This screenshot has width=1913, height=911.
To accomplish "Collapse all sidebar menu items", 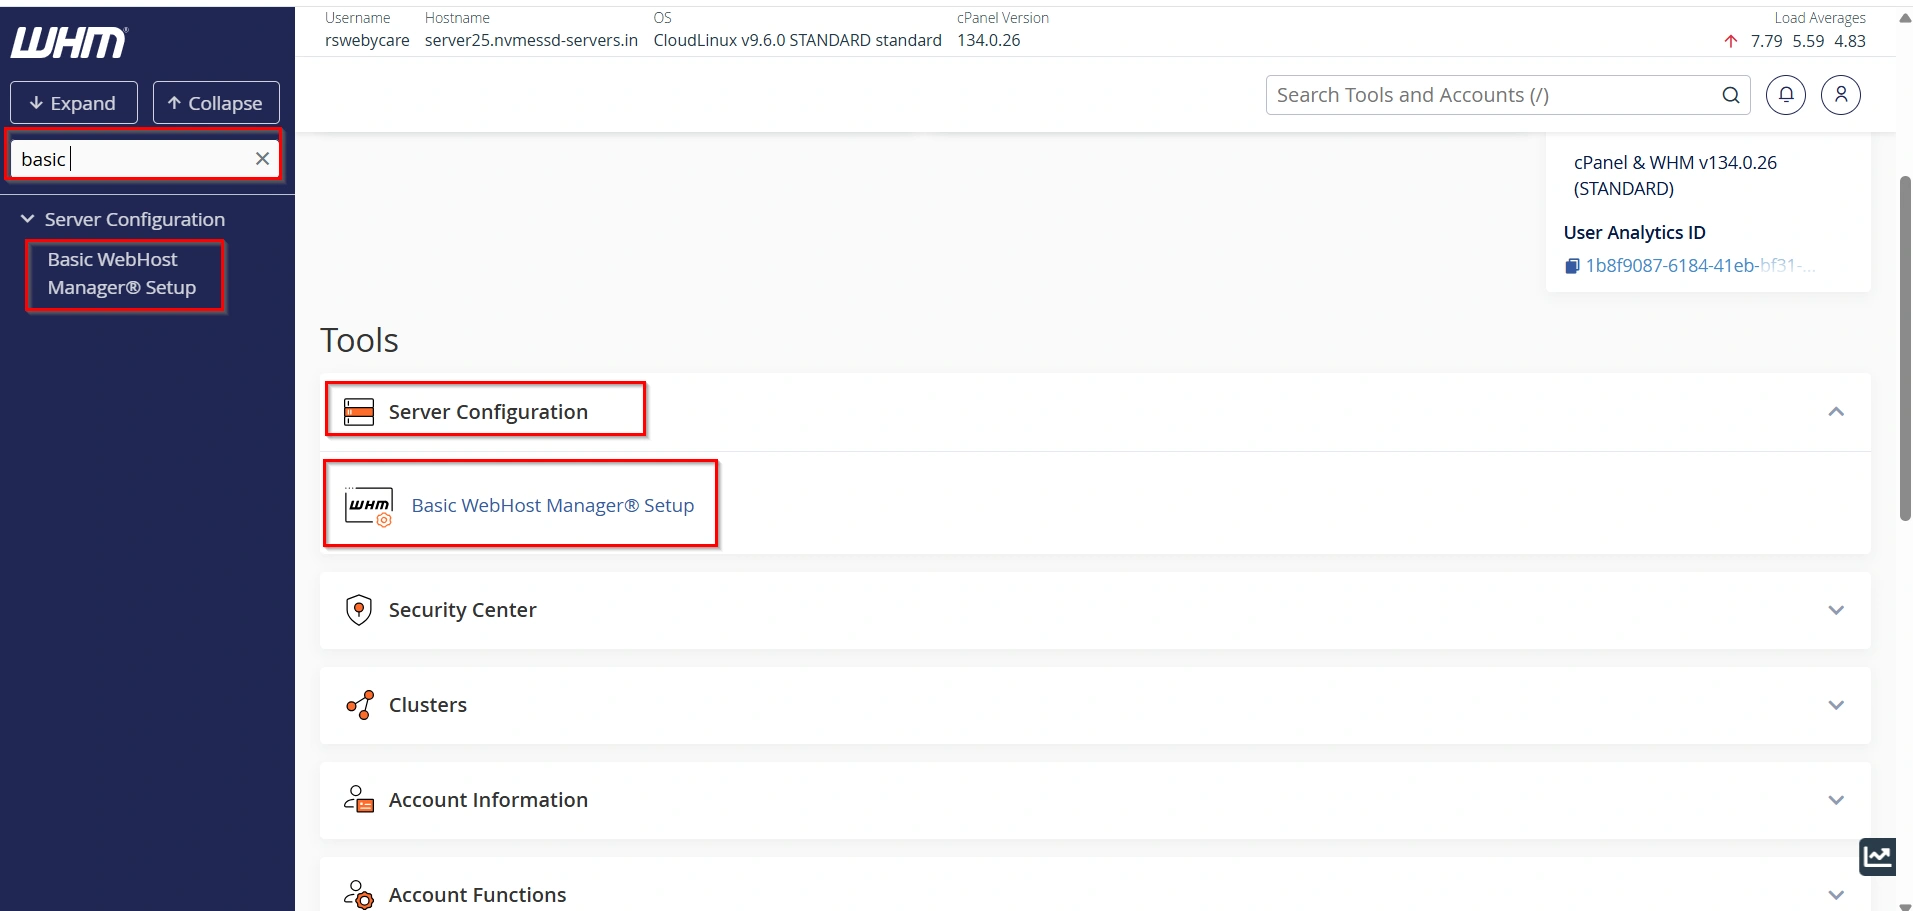I will tap(216, 103).
